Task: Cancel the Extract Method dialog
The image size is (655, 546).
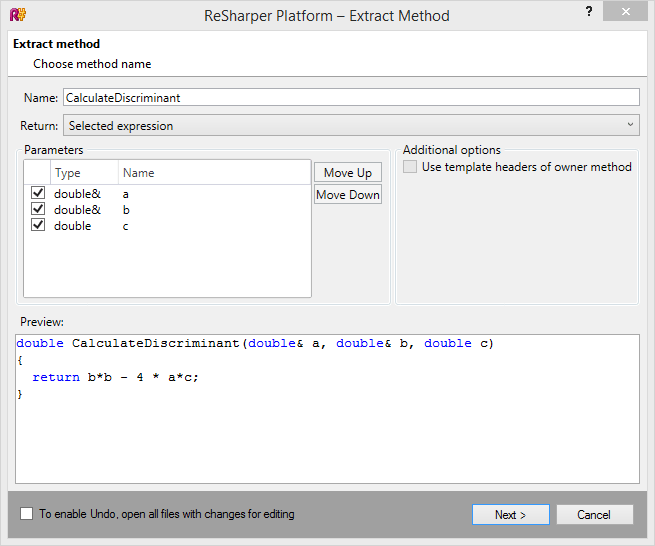Action: [x=595, y=515]
